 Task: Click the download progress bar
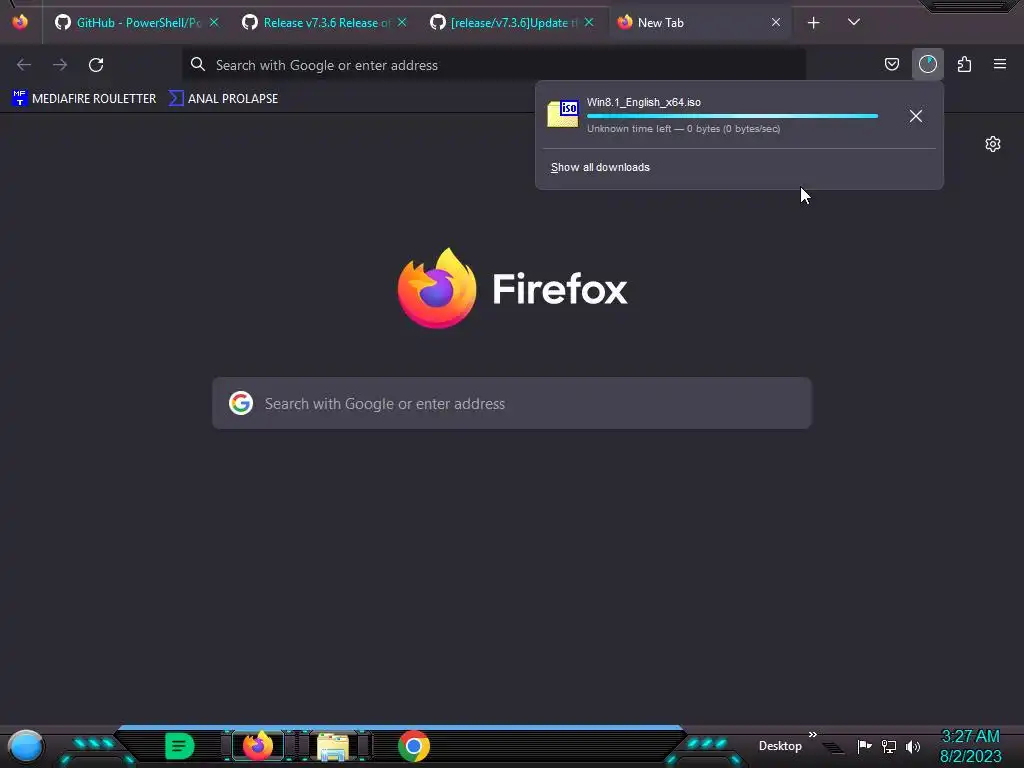(x=732, y=116)
